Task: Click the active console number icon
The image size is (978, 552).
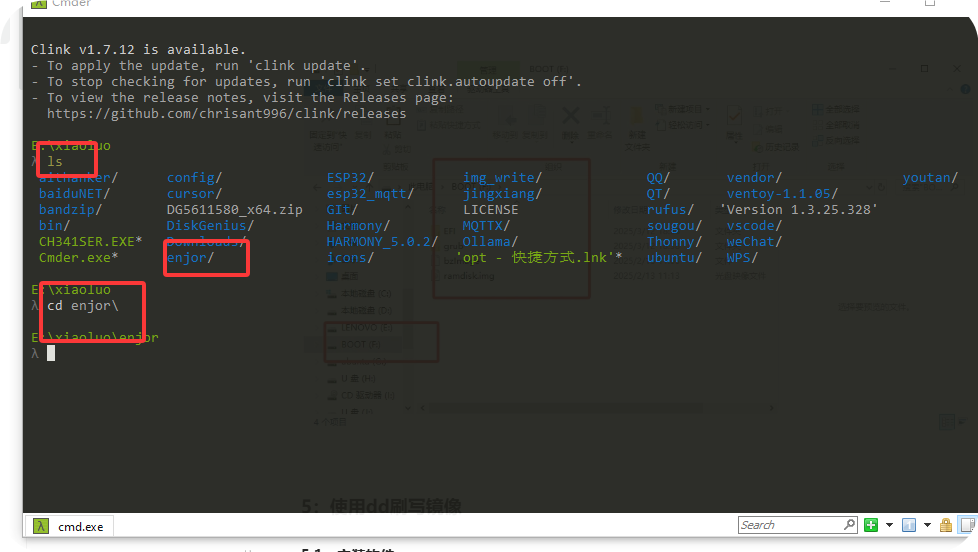Action: (x=909, y=525)
